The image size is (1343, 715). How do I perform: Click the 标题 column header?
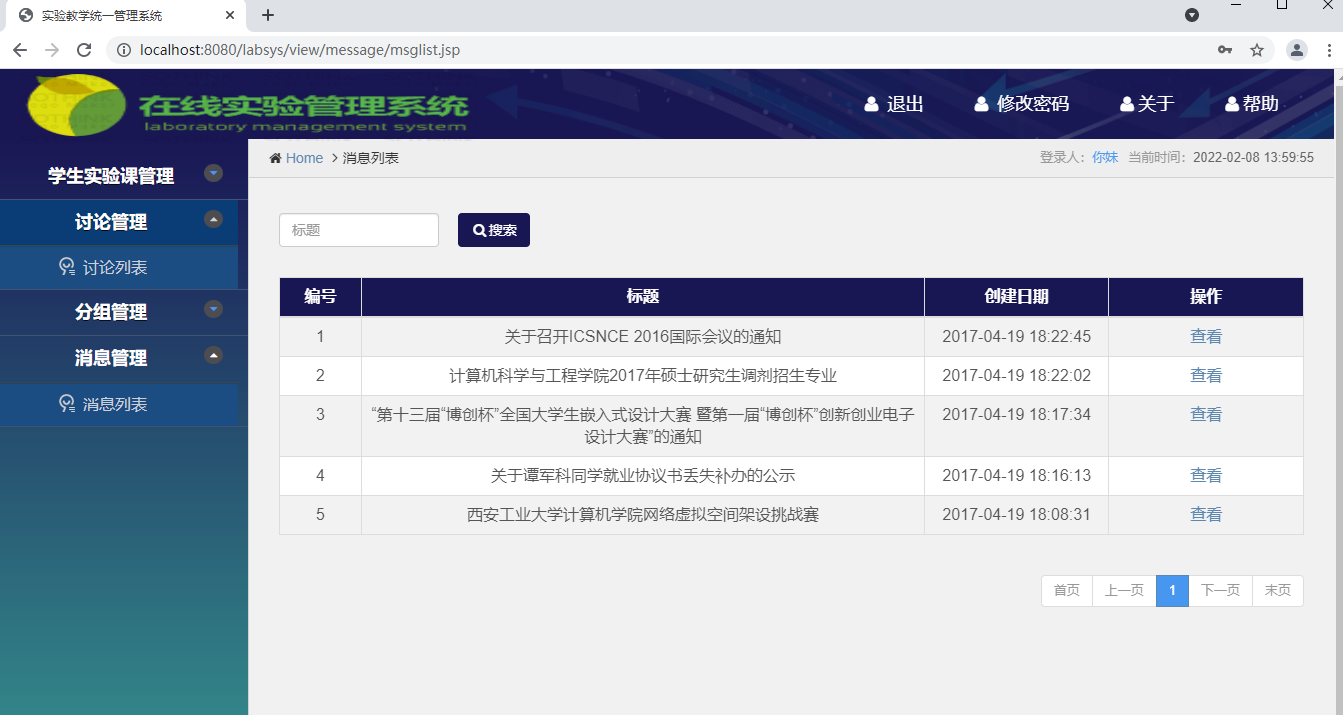(643, 297)
